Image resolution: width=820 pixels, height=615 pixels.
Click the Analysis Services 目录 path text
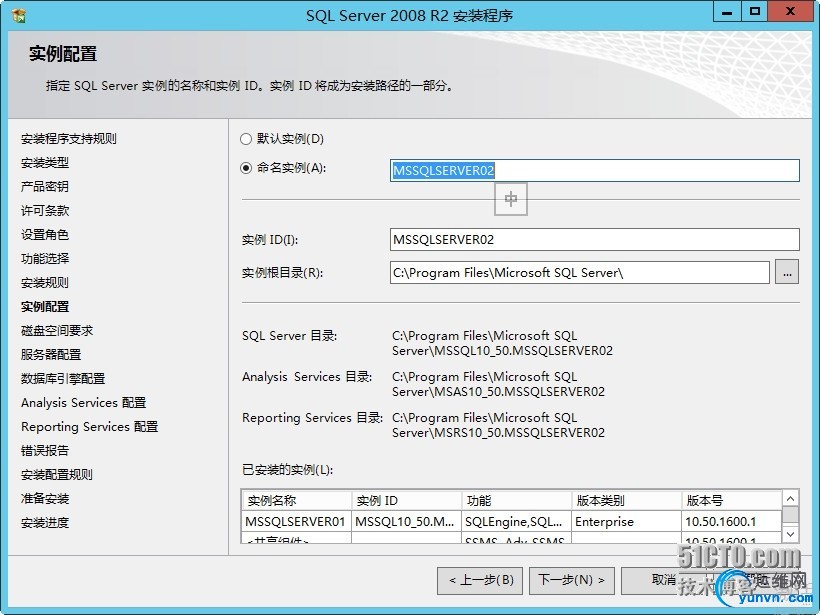(498, 384)
